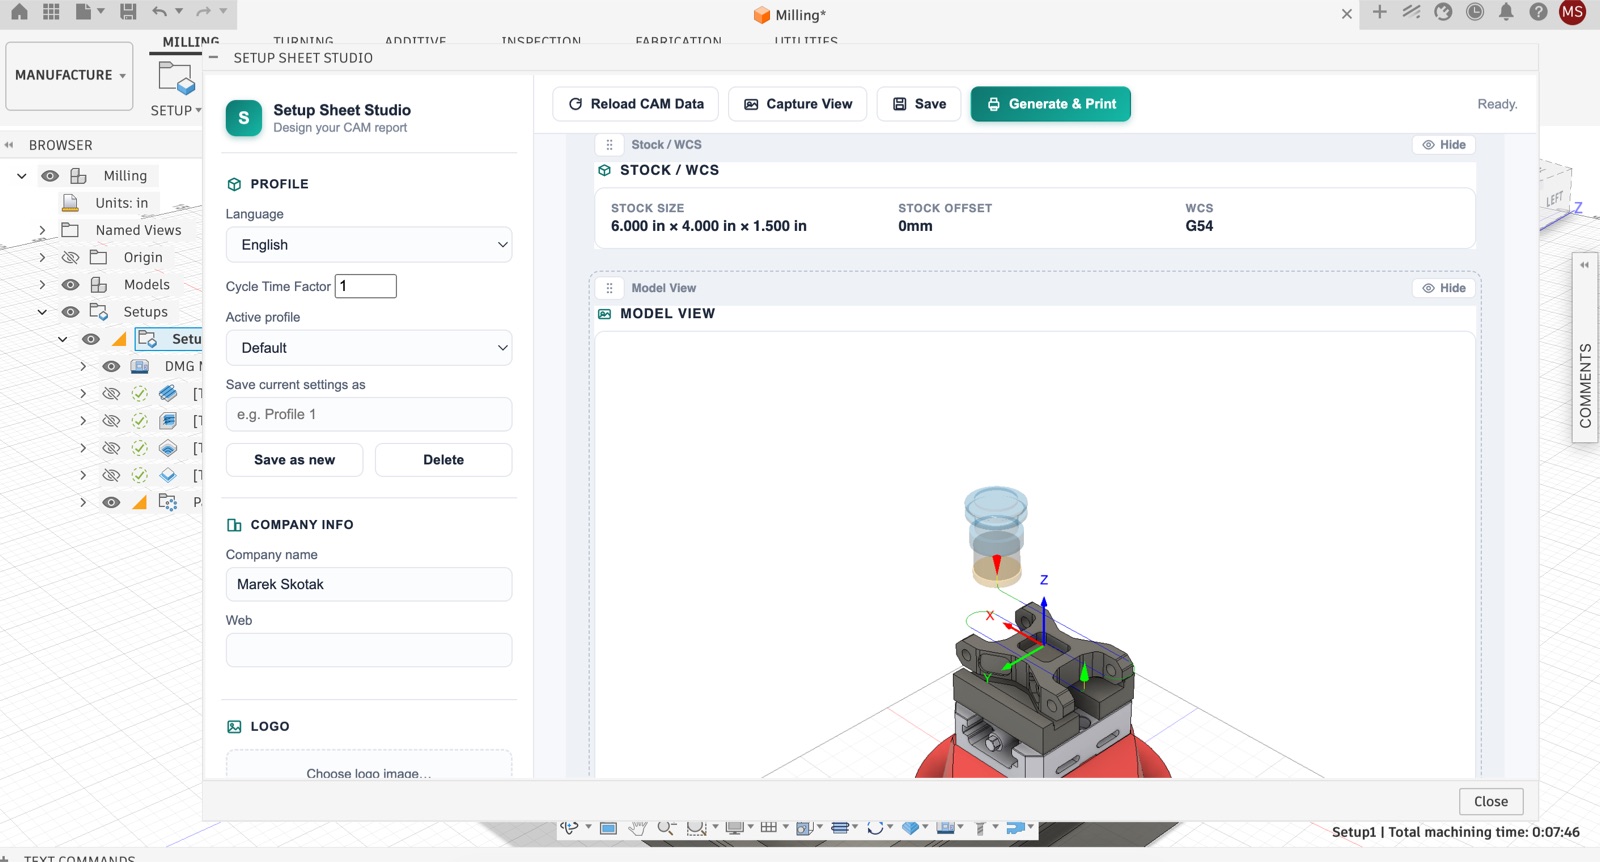This screenshot has width=1600, height=862.
Task: Select the Zoom magnifier tool
Action: coord(665,827)
